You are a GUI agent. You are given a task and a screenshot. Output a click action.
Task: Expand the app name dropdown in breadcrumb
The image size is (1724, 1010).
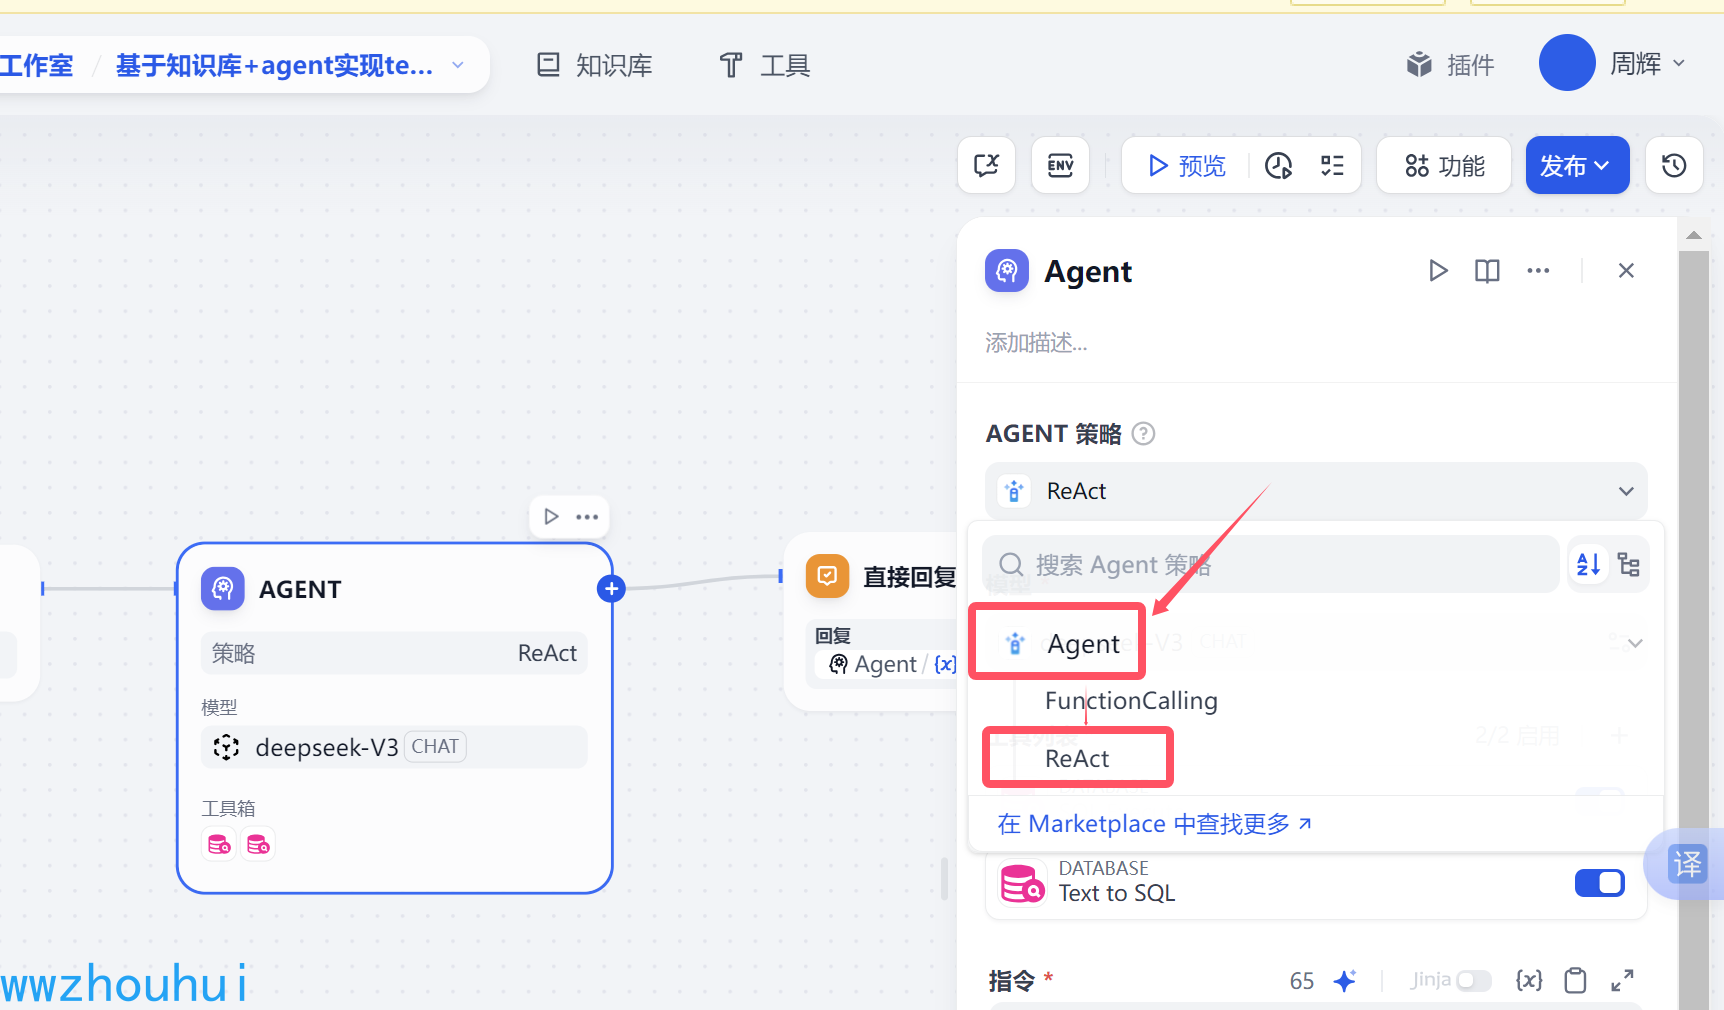pos(458,65)
